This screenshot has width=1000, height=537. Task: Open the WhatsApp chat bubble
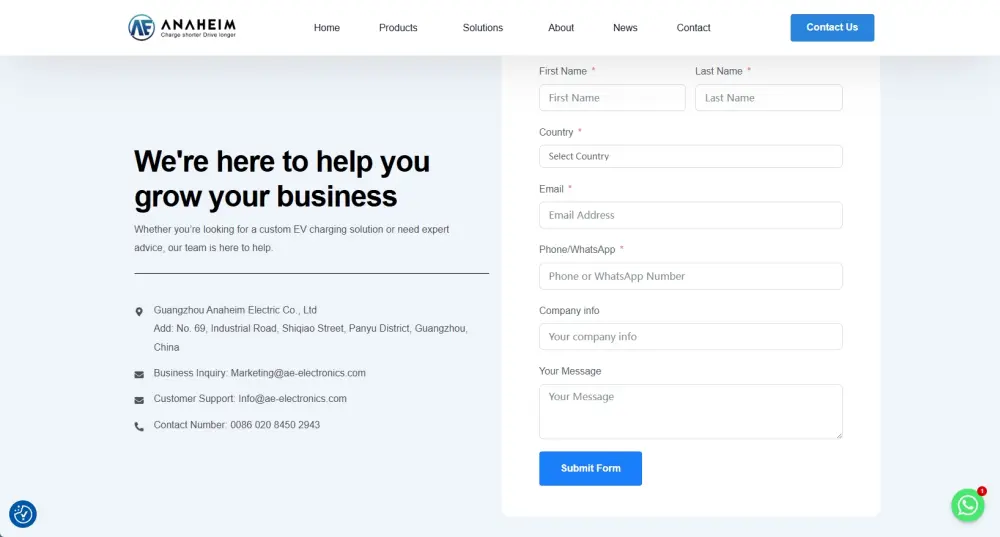point(967,505)
